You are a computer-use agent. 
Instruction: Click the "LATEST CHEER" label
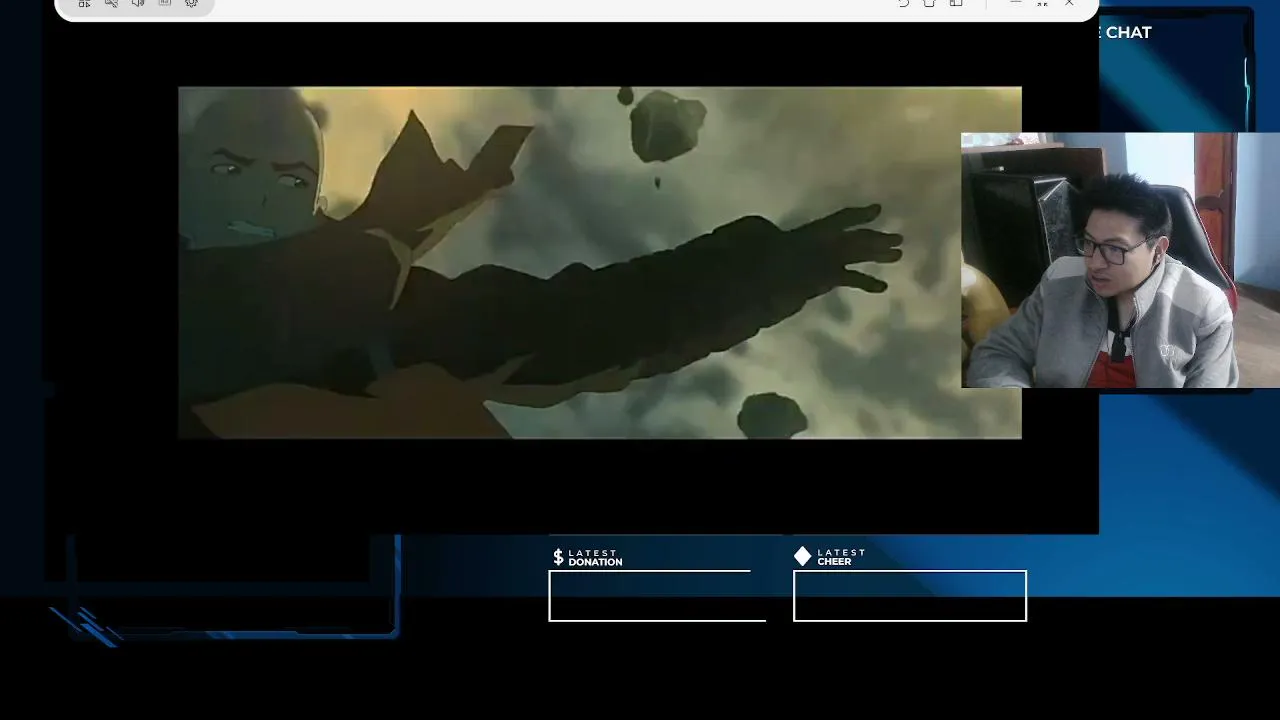pos(841,557)
